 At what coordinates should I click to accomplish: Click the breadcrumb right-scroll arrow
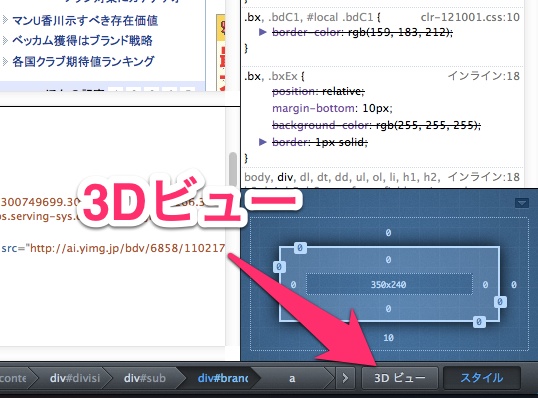coord(345,378)
